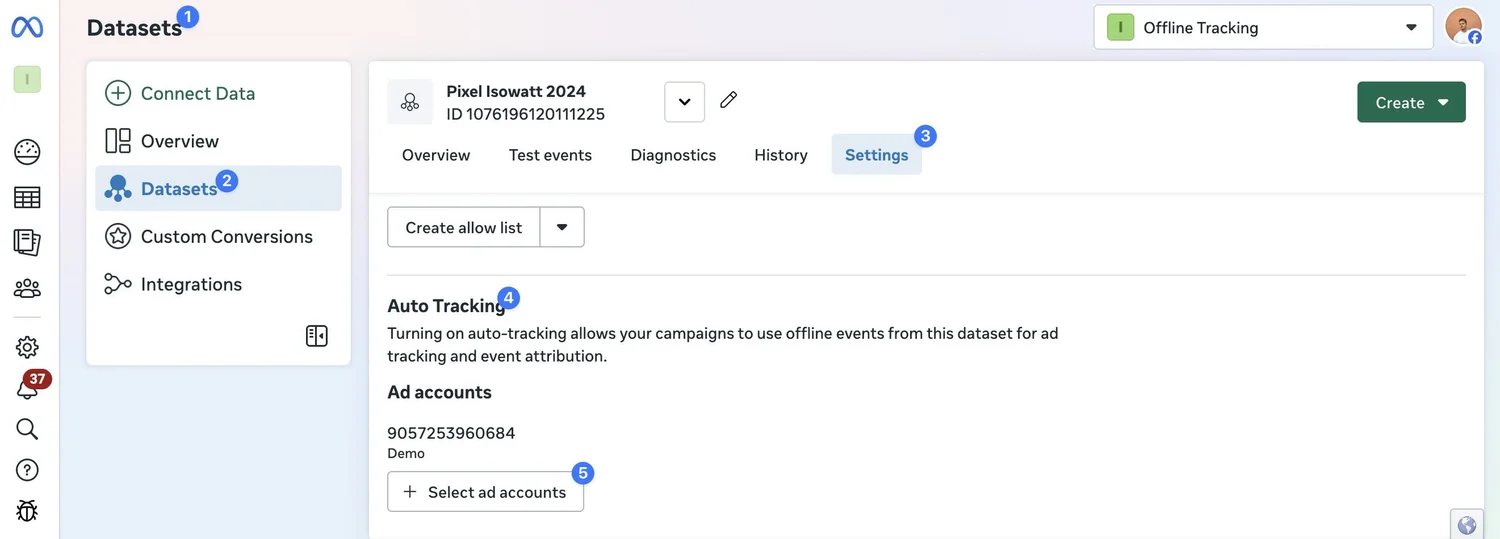Click the Ad accounts heading
Image resolution: width=1500 pixels, height=539 pixels.
pos(439,392)
